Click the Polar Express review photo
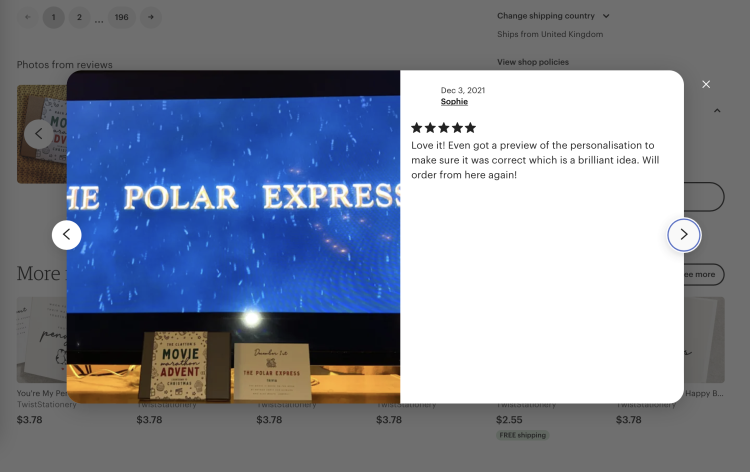This screenshot has height=472, width=750. click(x=233, y=237)
